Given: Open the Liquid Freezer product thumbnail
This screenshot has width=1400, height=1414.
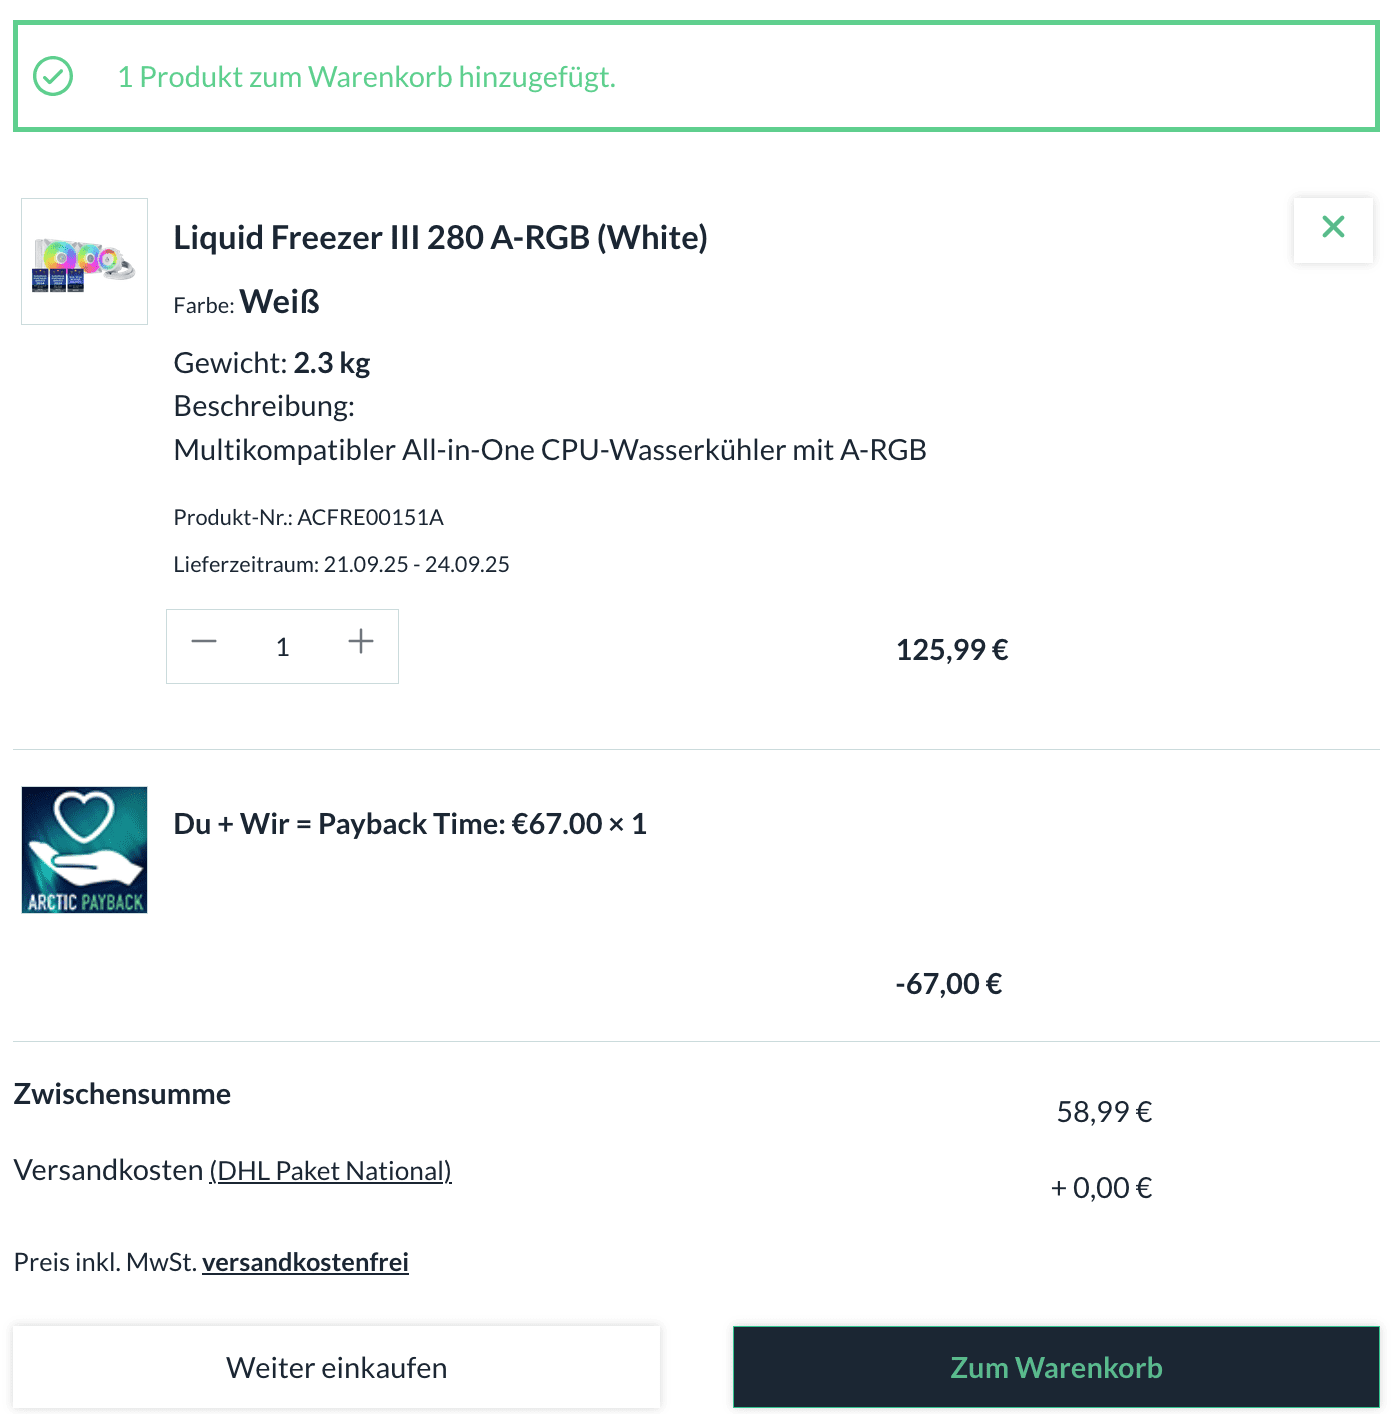Looking at the screenshot, I should [x=85, y=262].
